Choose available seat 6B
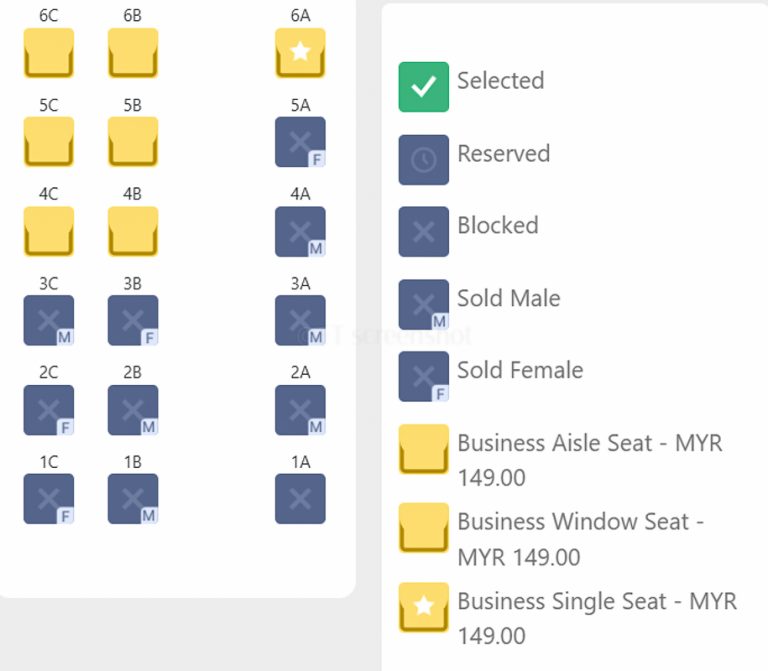 (133, 53)
